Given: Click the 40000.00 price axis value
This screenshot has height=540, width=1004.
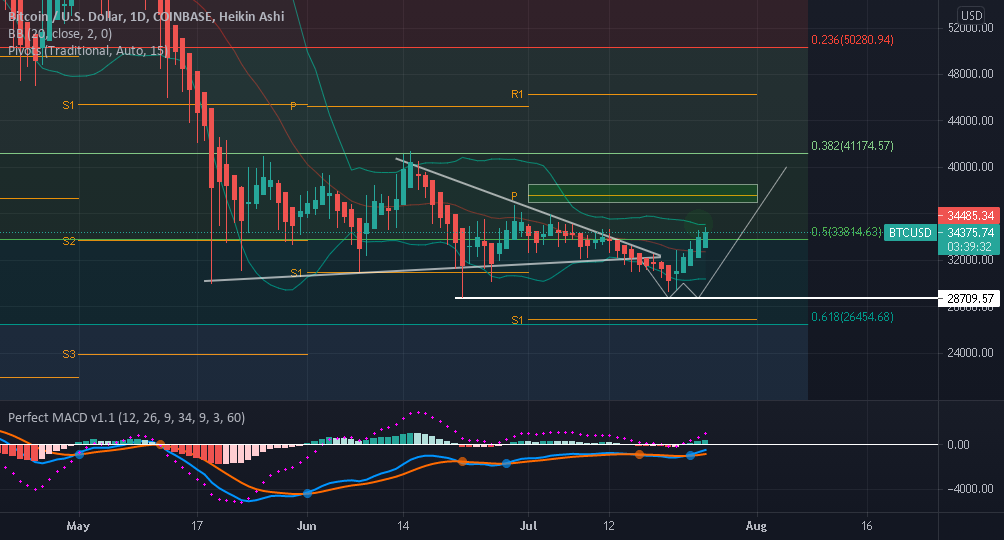Looking at the screenshot, I should 970,167.
